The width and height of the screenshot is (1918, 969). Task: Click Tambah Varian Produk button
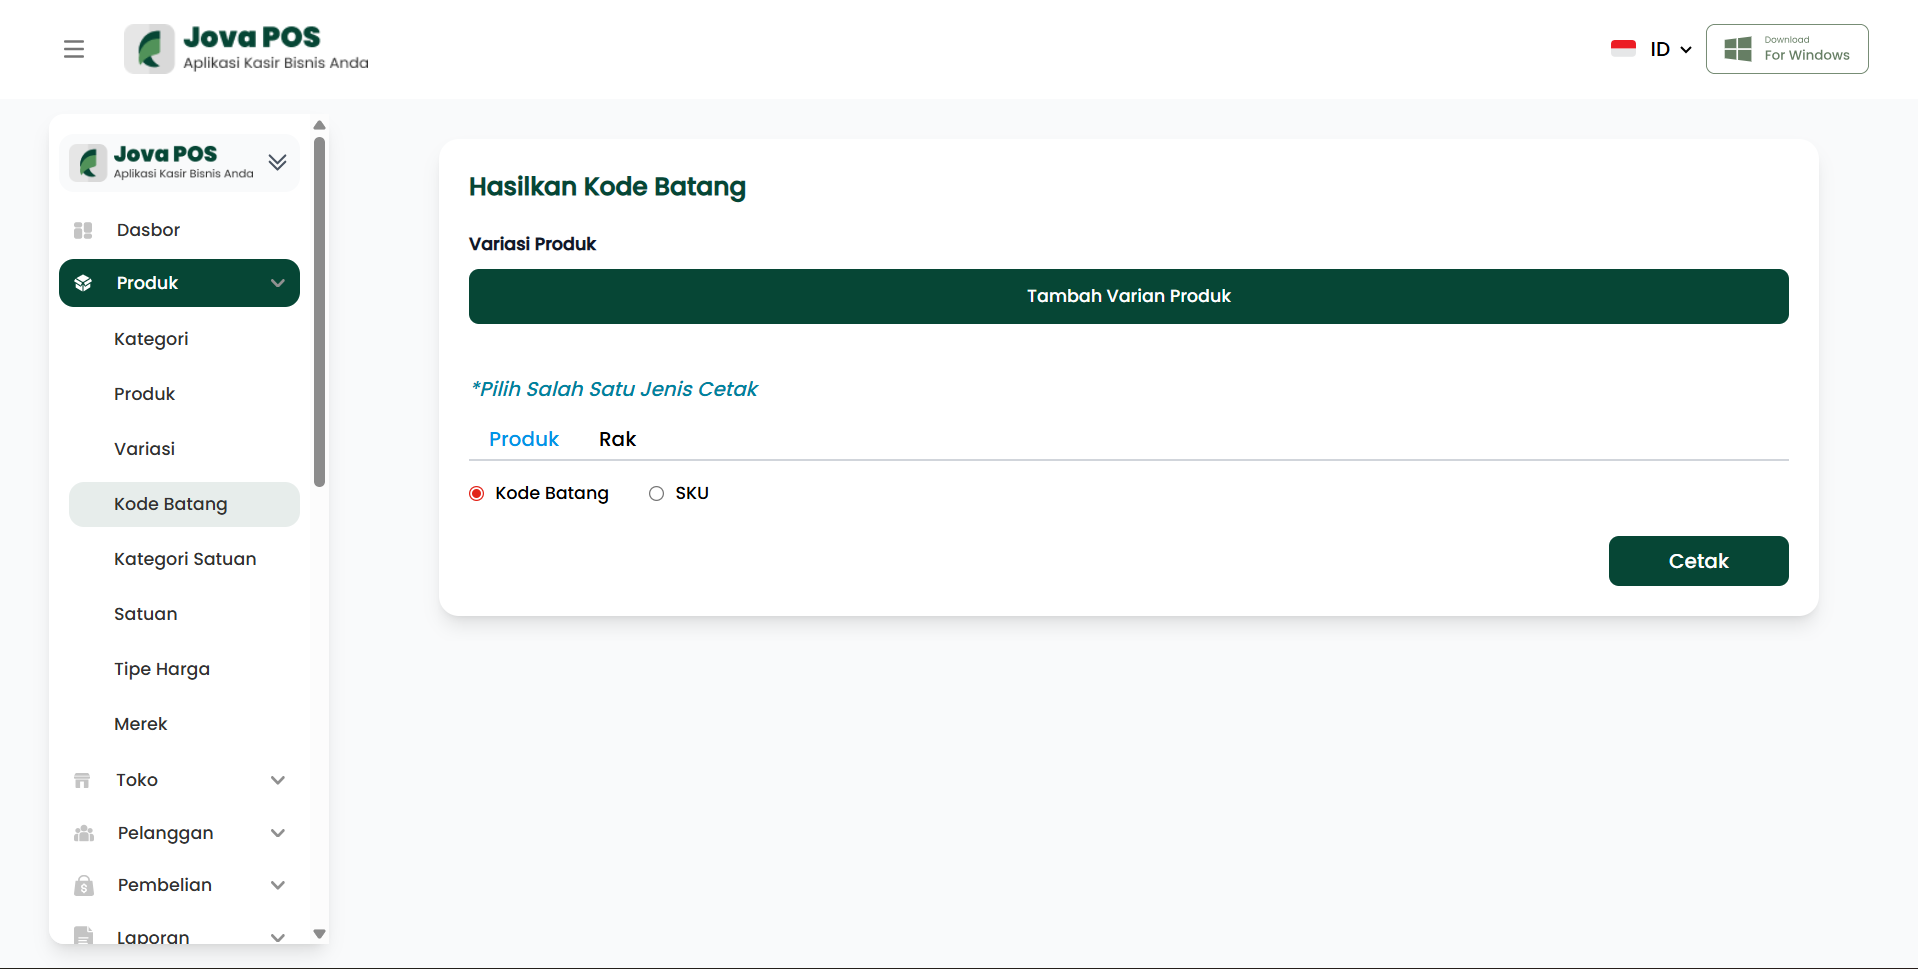click(x=1128, y=296)
